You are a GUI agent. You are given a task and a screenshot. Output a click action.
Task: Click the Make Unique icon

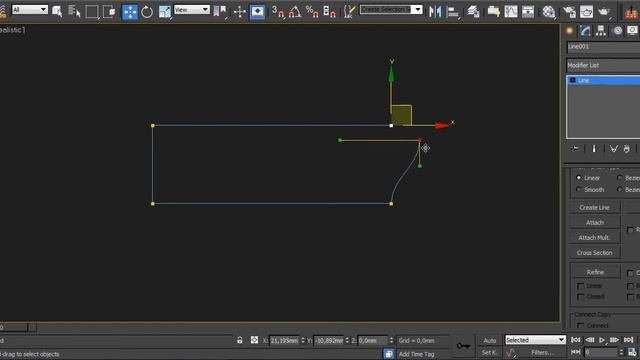pyautogui.click(x=613, y=149)
